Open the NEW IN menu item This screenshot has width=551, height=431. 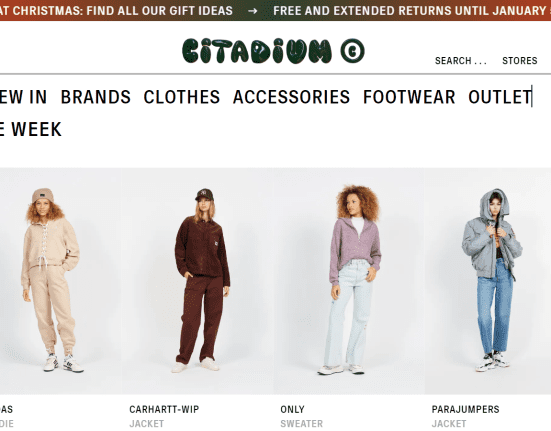23,97
